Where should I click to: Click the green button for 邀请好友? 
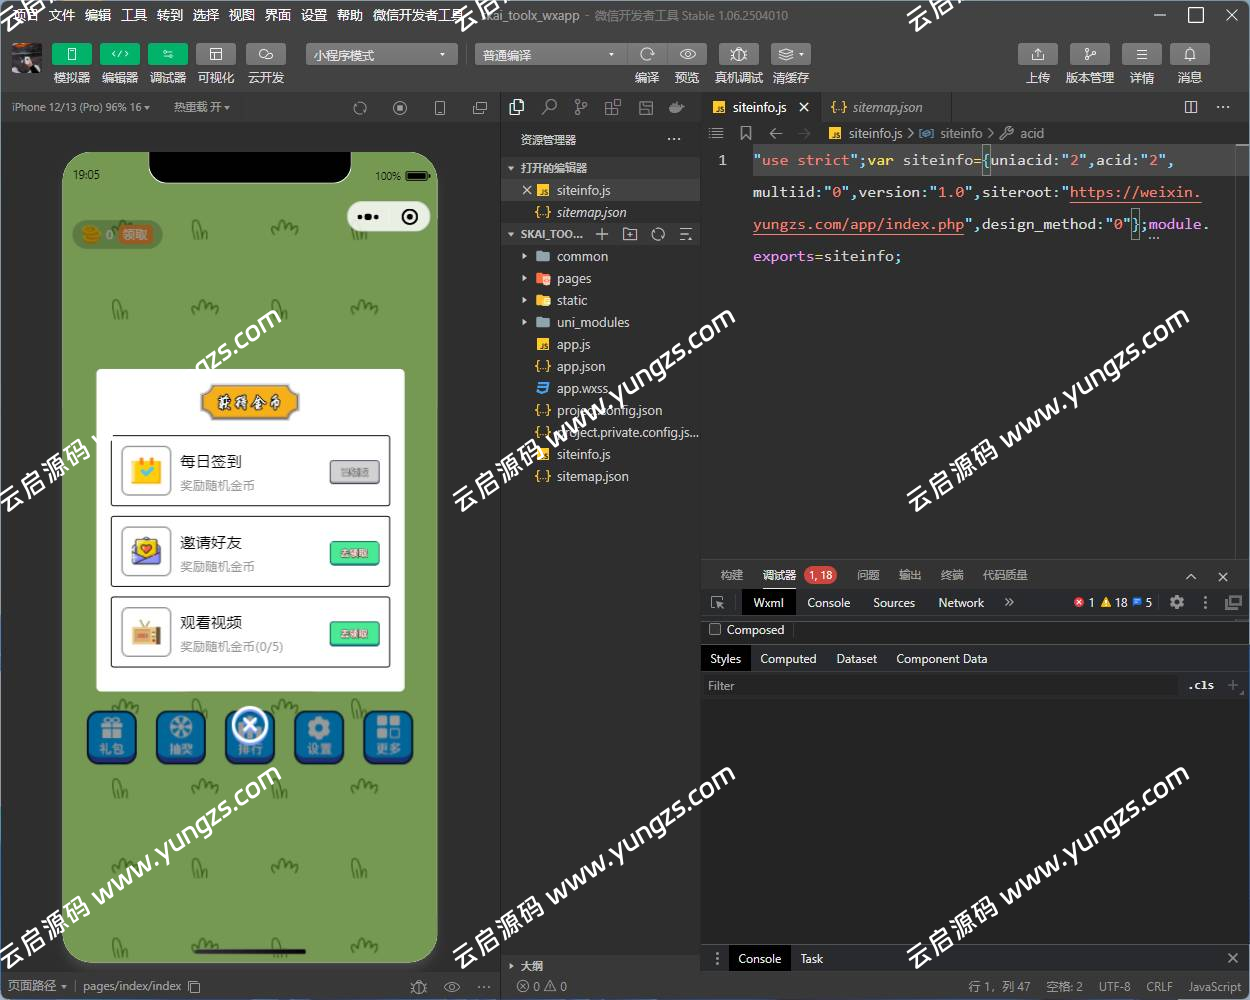coord(354,553)
